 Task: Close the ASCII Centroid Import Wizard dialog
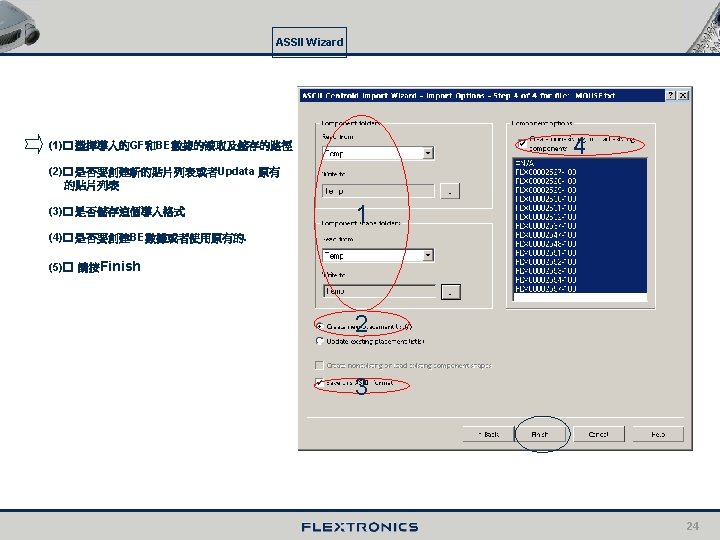683,95
